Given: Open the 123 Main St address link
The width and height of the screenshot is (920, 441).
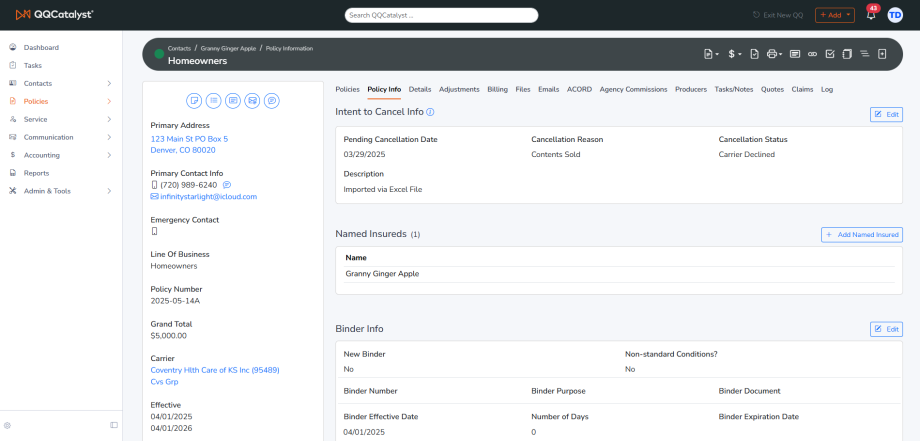Looking at the screenshot, I should (x=189, y=144).
